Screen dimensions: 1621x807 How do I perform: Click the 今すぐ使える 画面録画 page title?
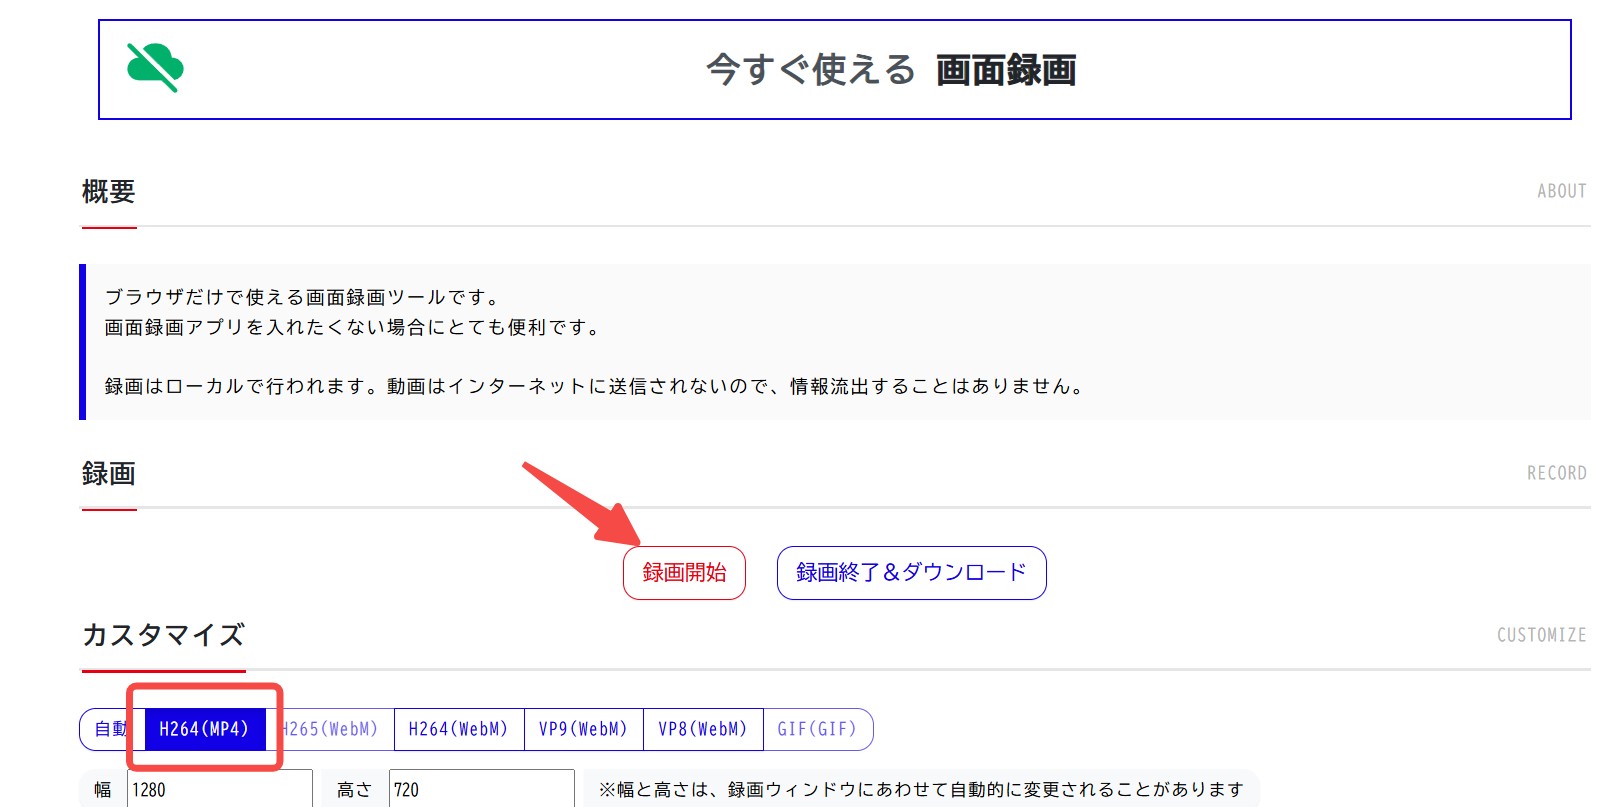click(x=890, y=70)
